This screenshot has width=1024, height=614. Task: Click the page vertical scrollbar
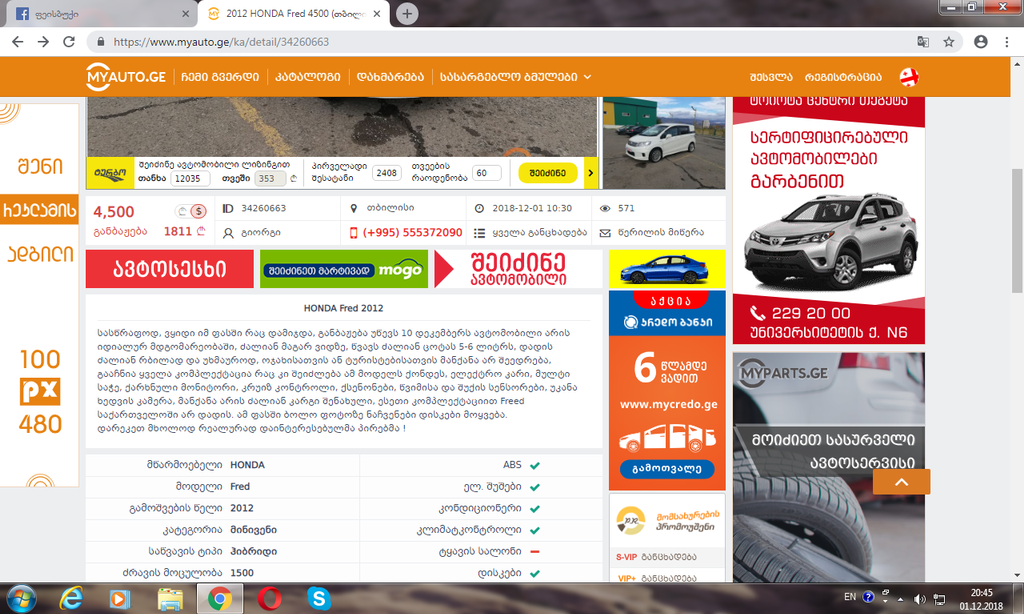1017,231
